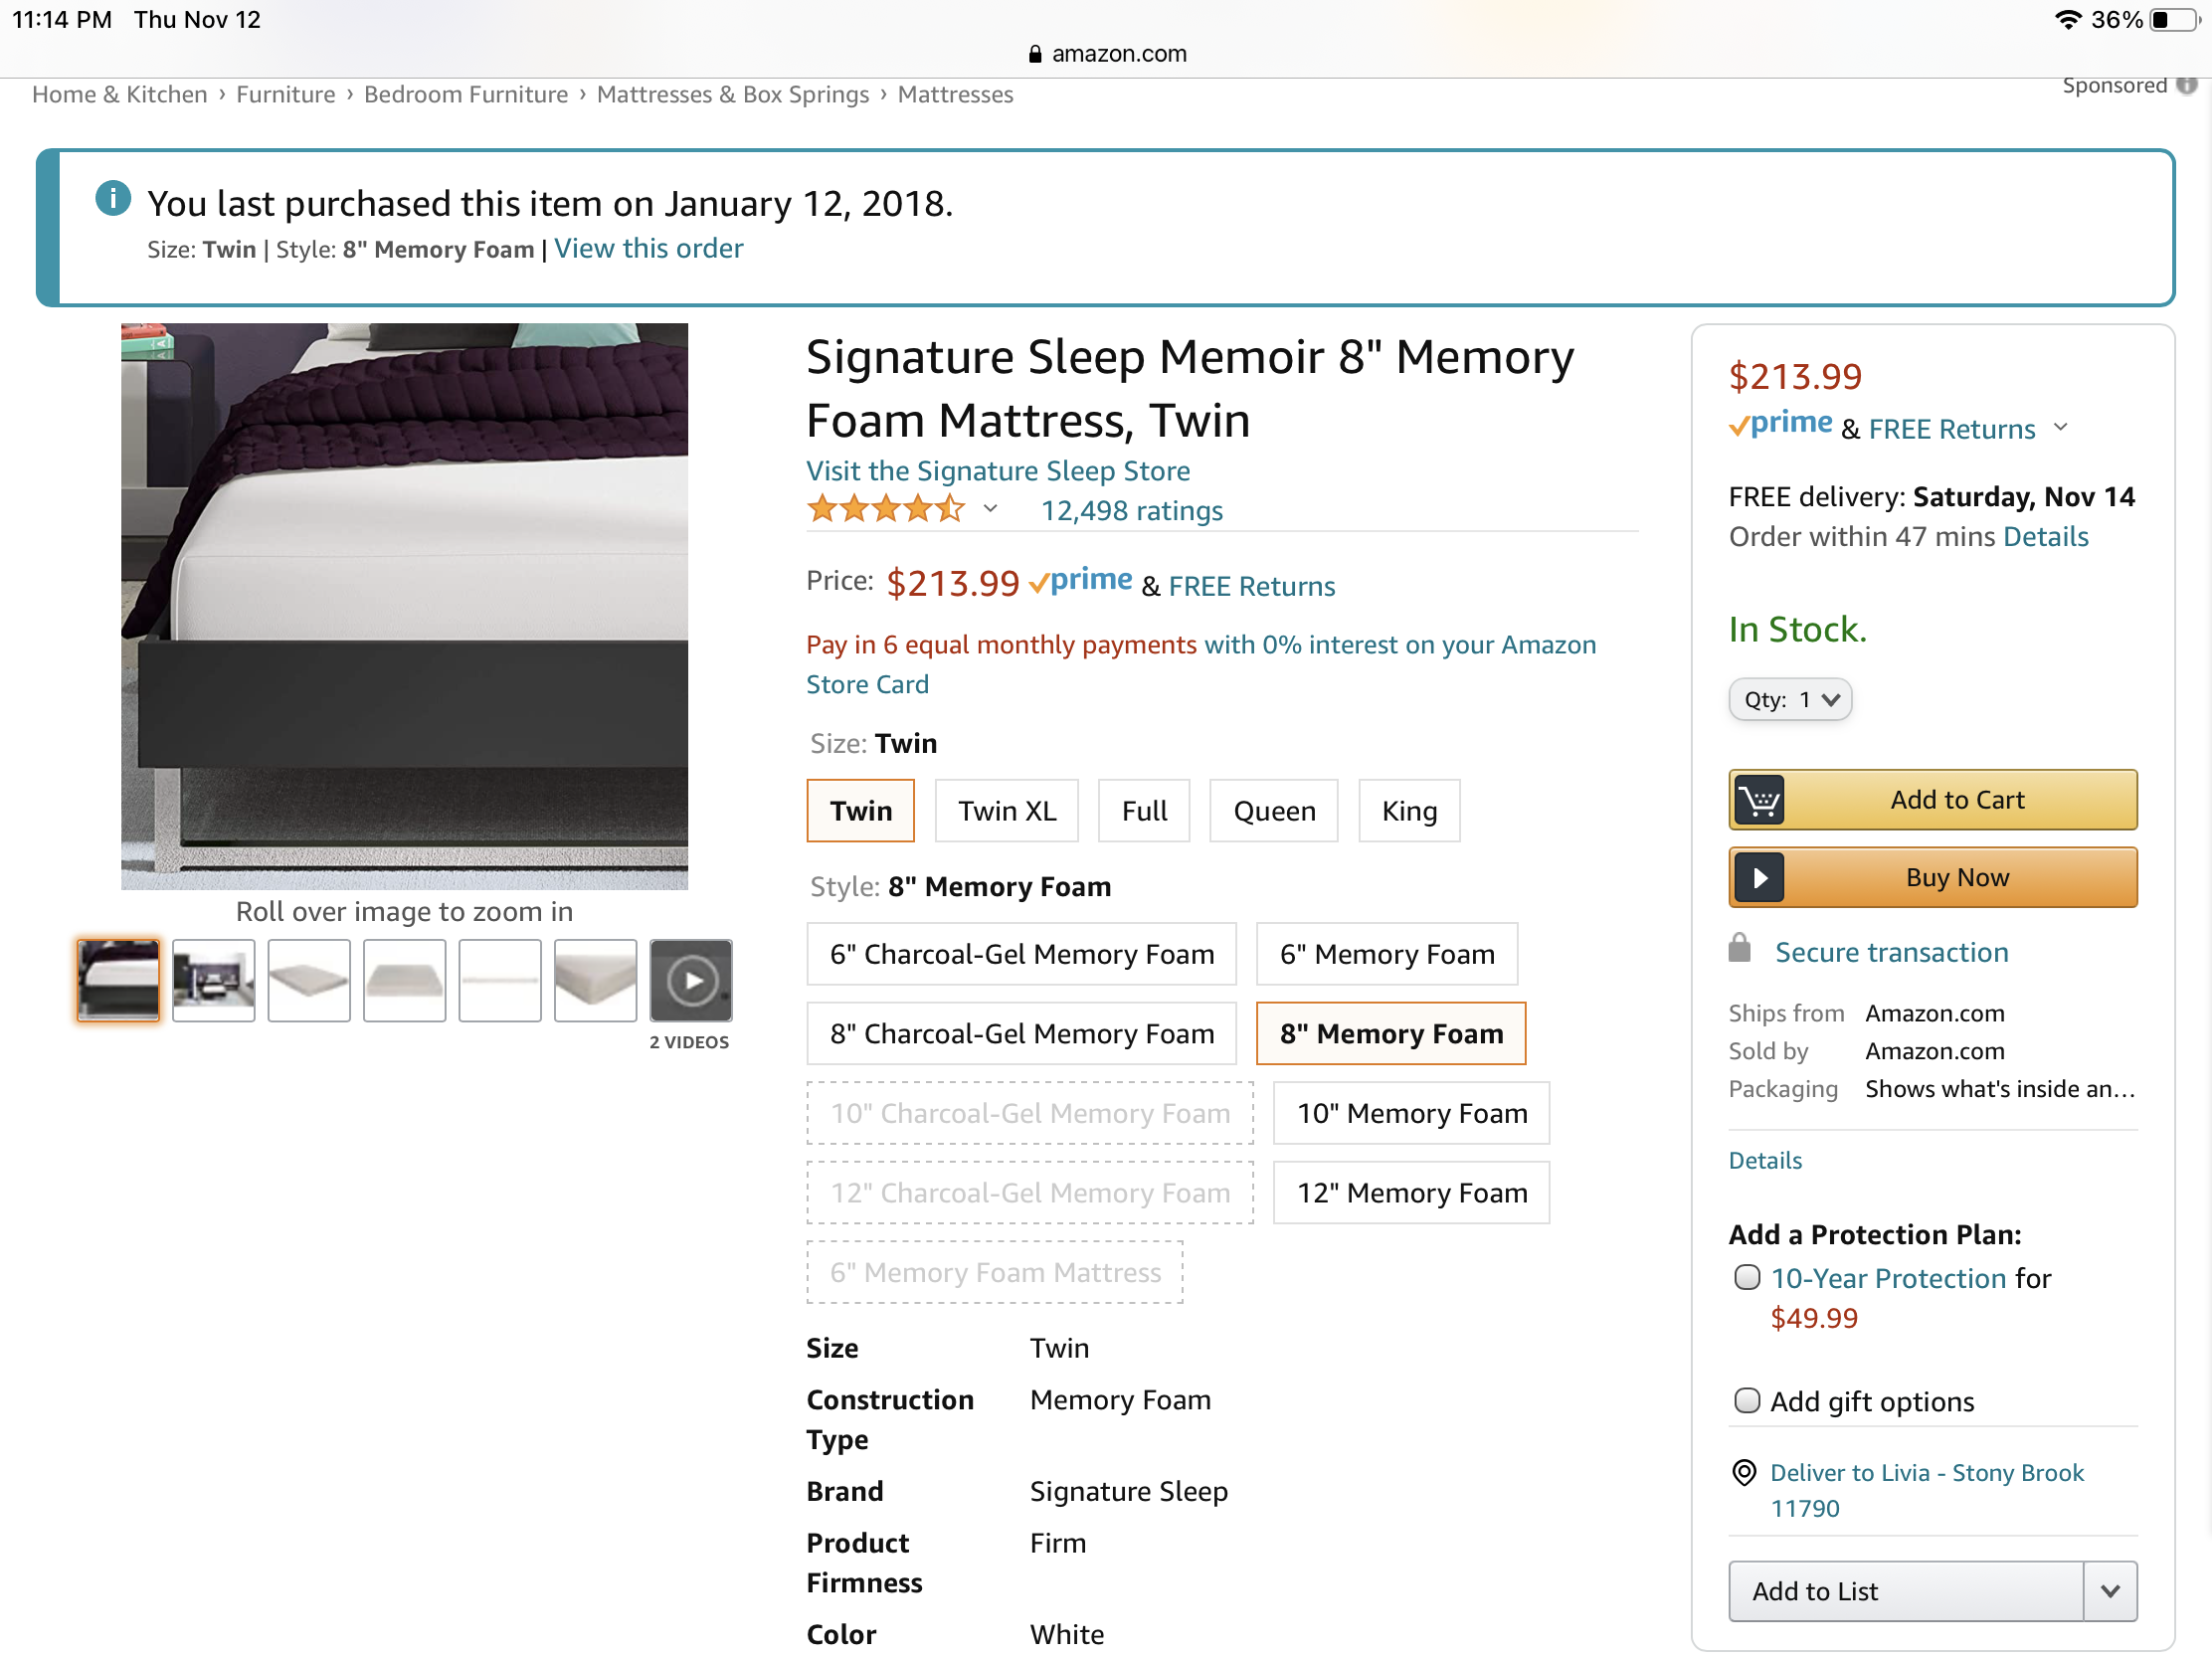Screen dimensions: 2212x1659
Task: Select the second product image thumbnail
Action: coord(214,981)
